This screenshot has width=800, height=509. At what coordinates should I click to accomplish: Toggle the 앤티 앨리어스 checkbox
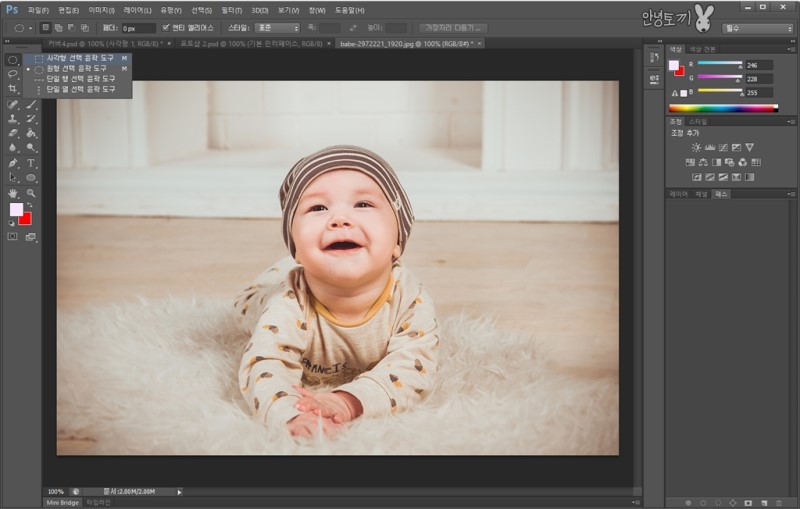point(166,28)
